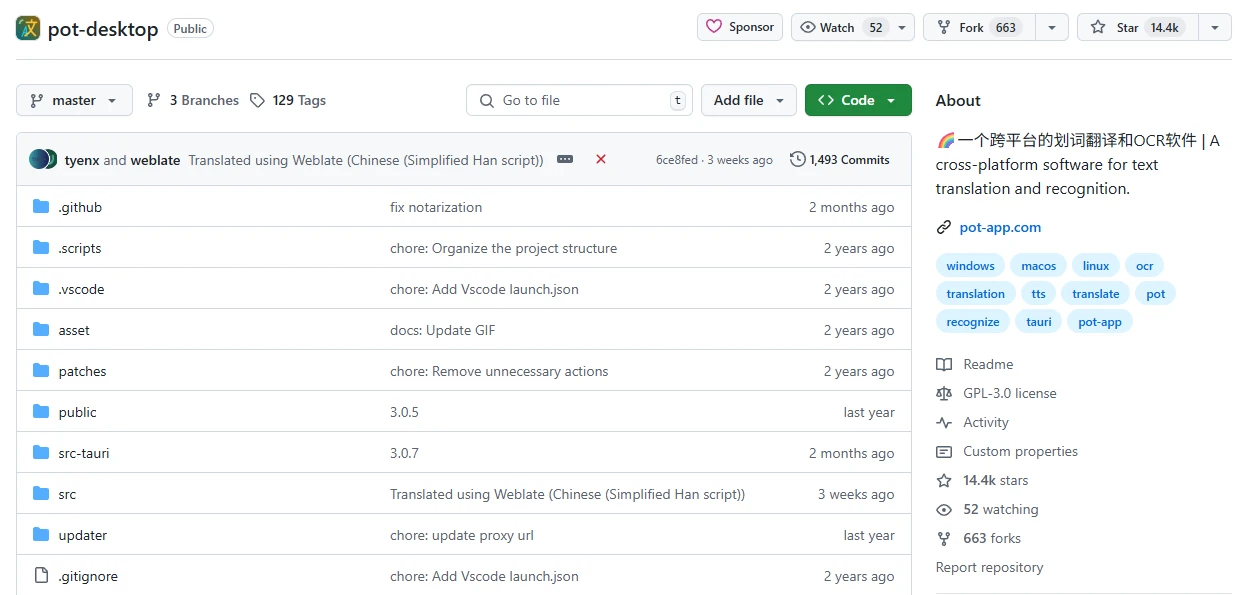The height and width of the screenshot is (595, 1251).
Task: Select the macos topic tag
Action: coord(1039,266)
